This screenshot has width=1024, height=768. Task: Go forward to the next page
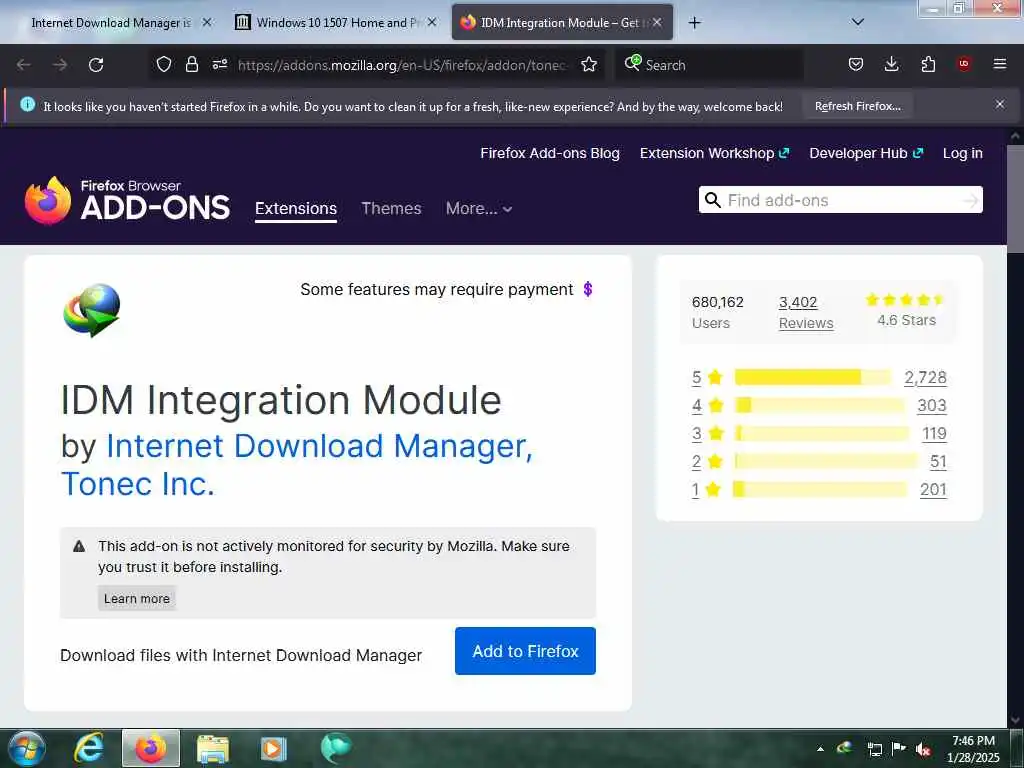tap(60, 65)
